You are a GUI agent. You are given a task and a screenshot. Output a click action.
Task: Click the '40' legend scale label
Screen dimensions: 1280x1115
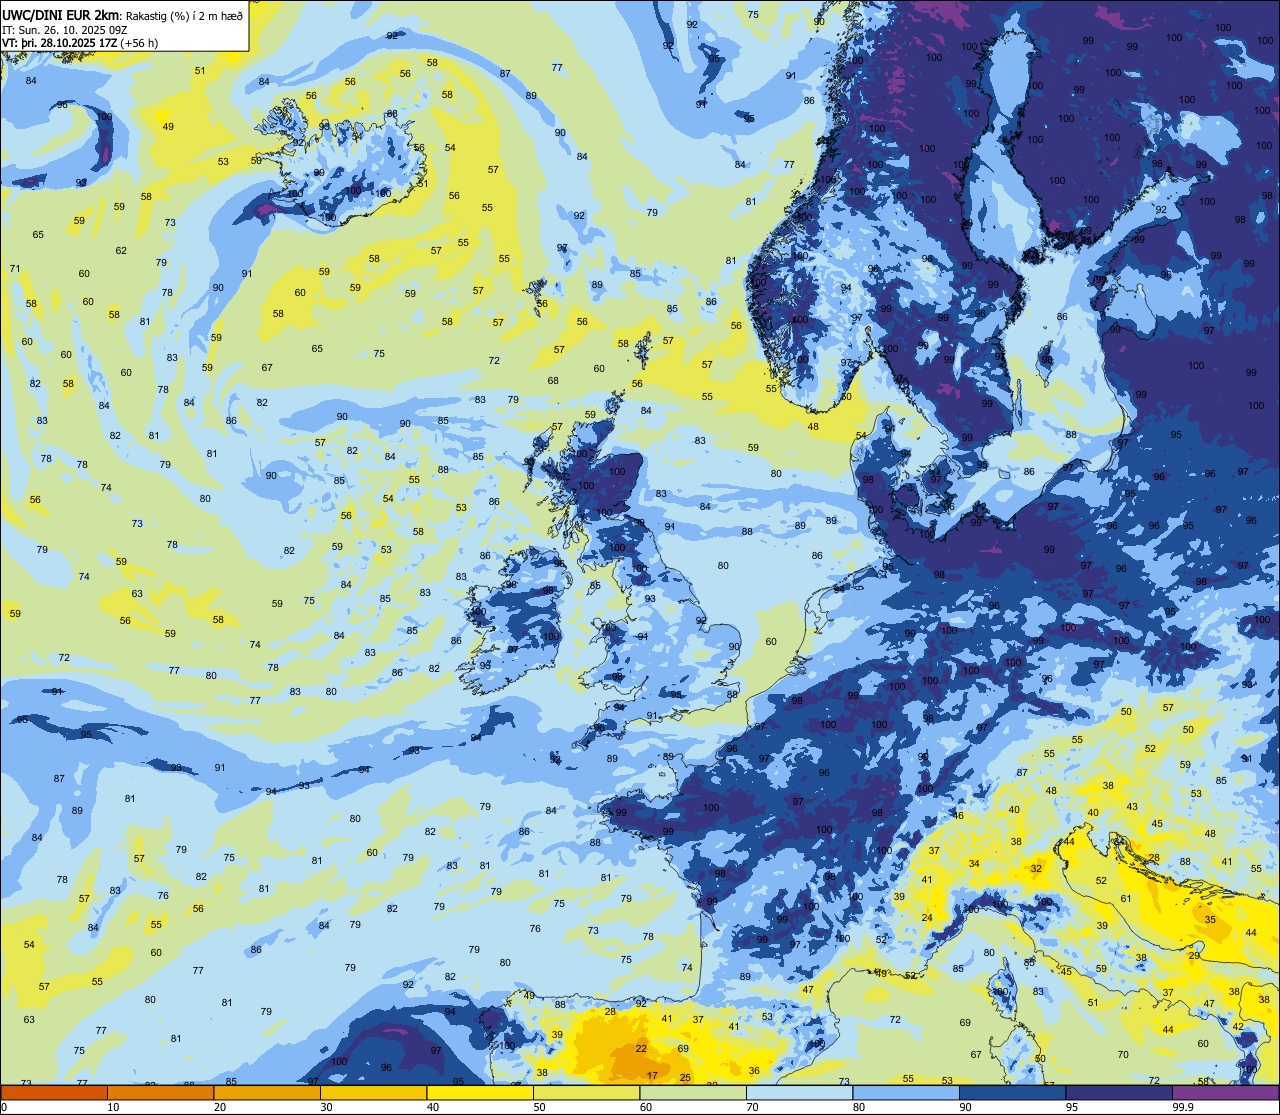click(433, 1107)
